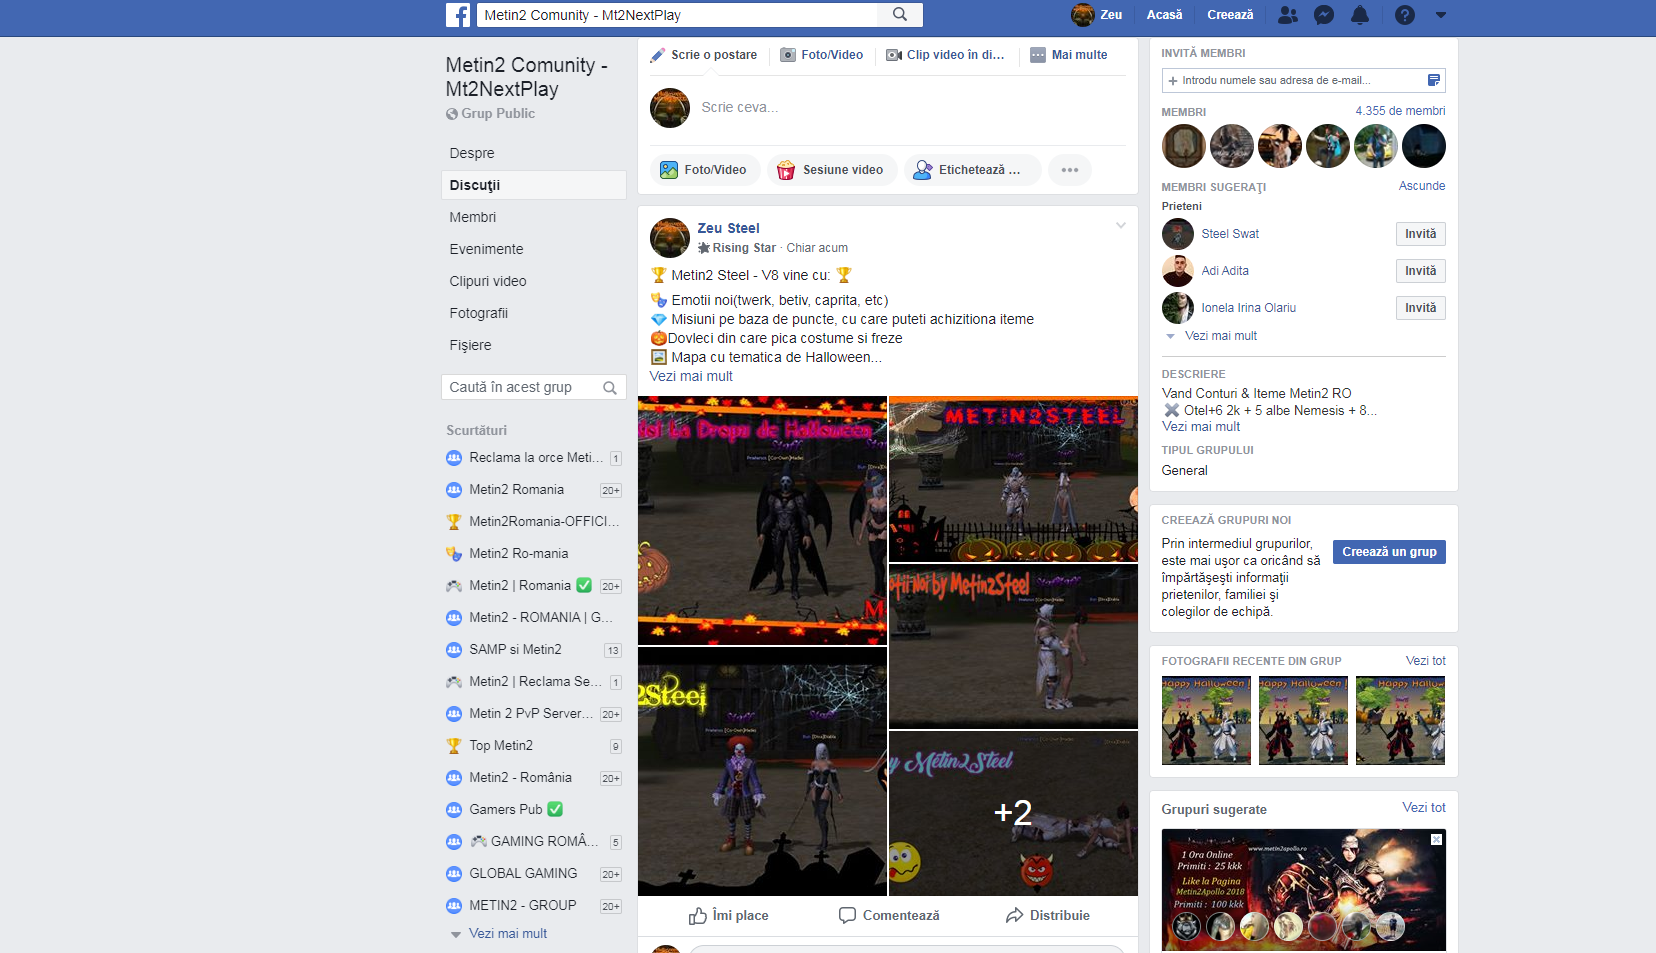The width and height of the screenshot is (1656, 953).
Task: Open Zeu profile in top bar
Action: [1097, 15]
